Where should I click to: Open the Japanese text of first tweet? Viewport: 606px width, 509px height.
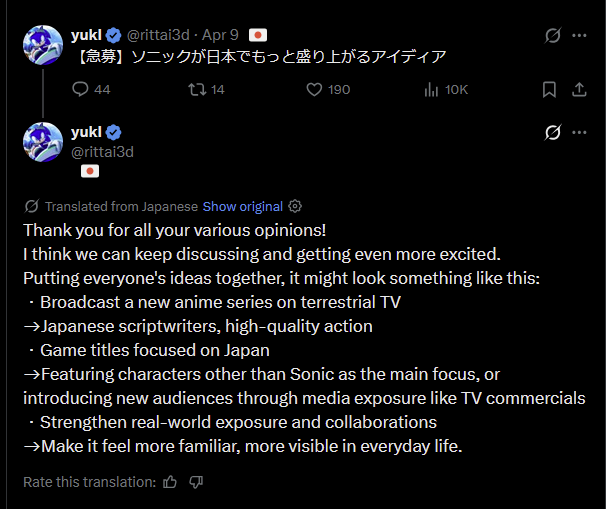coord(261,57)
